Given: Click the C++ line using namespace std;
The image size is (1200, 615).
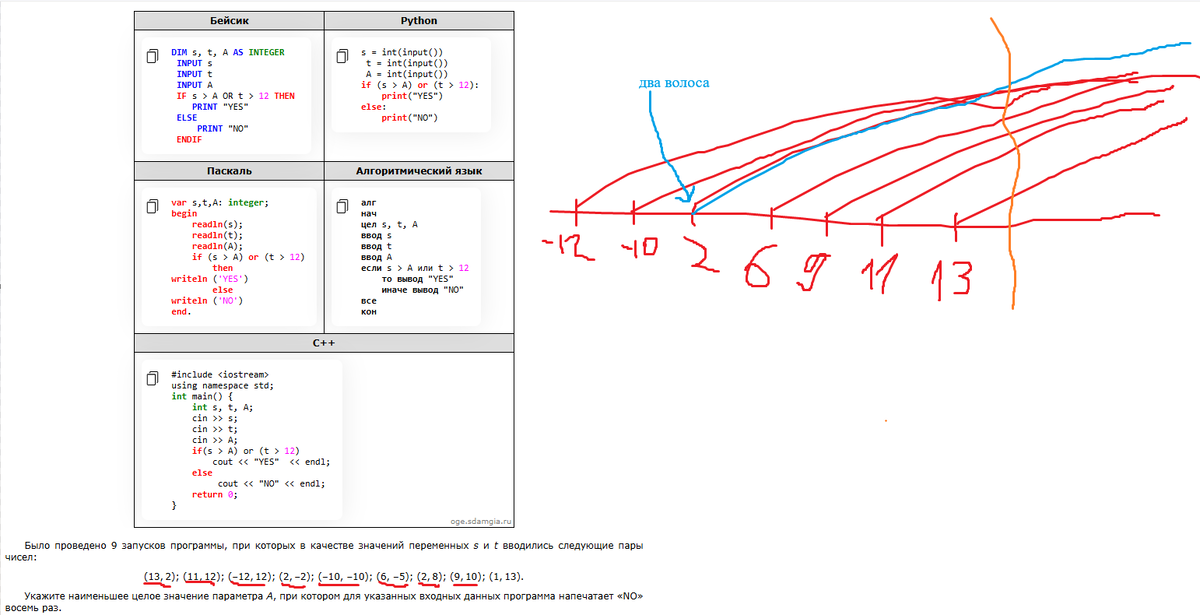Looking at the screenshot, I should (222, 386).
